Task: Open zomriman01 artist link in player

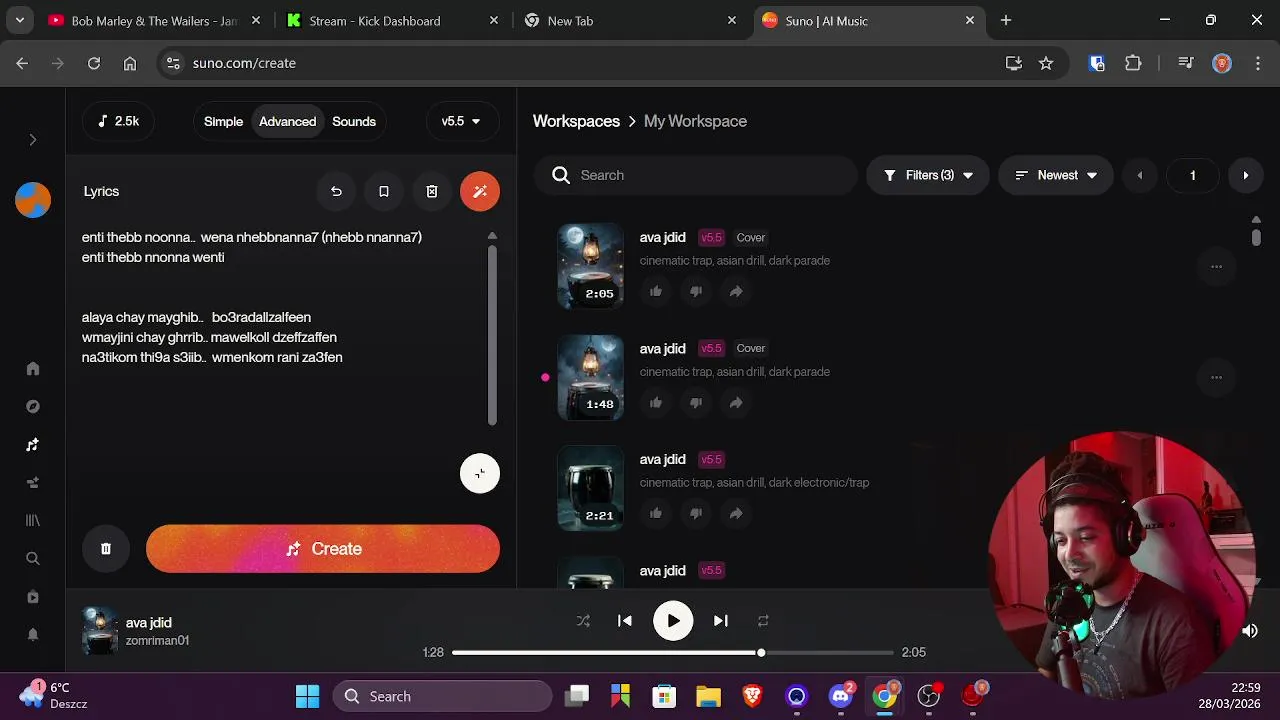Action: pos(157,640)
